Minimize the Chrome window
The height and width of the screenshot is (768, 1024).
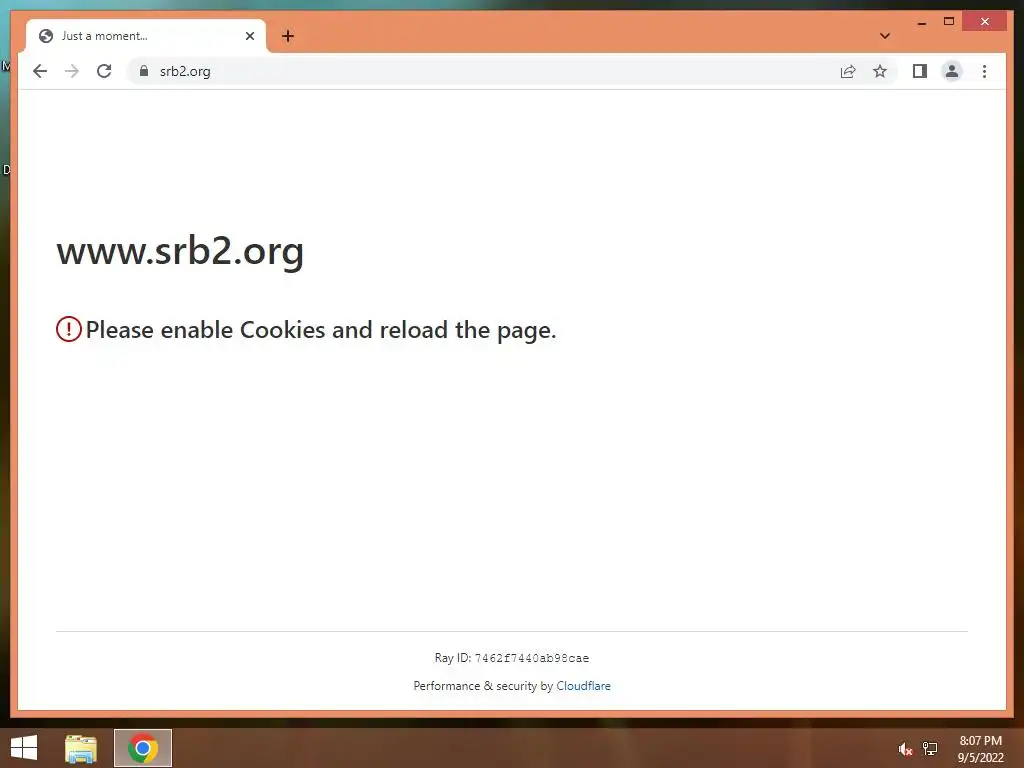point(921,22)
